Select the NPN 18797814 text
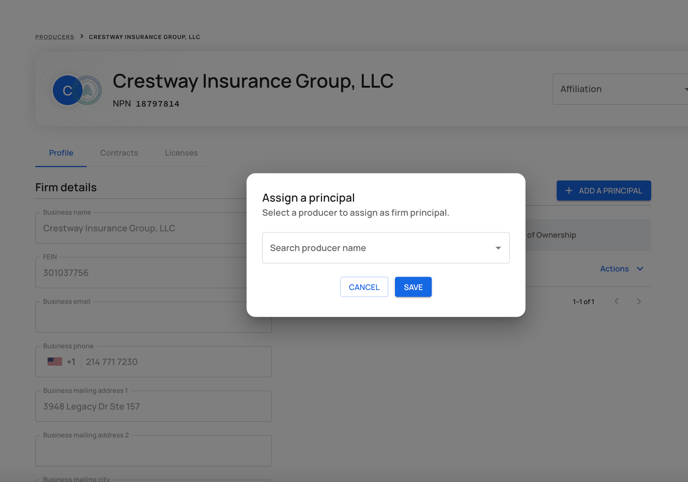This screenshot has width=688, height=482. point(146,104)
